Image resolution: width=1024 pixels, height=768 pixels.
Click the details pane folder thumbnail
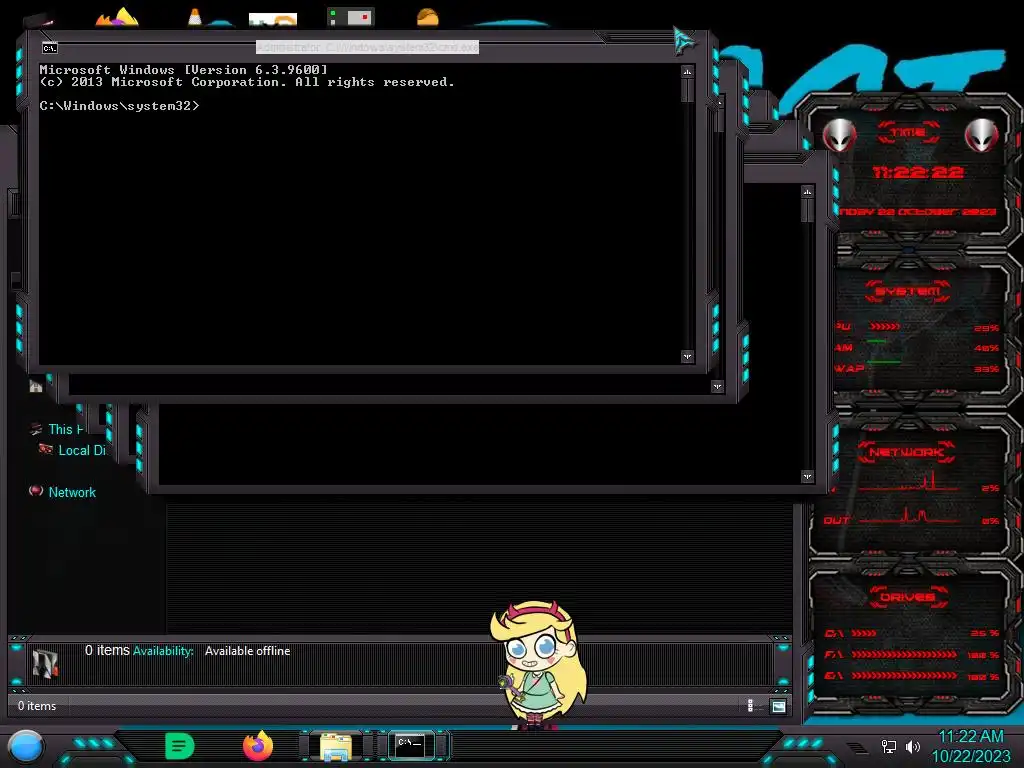click(x=45, y=664)
